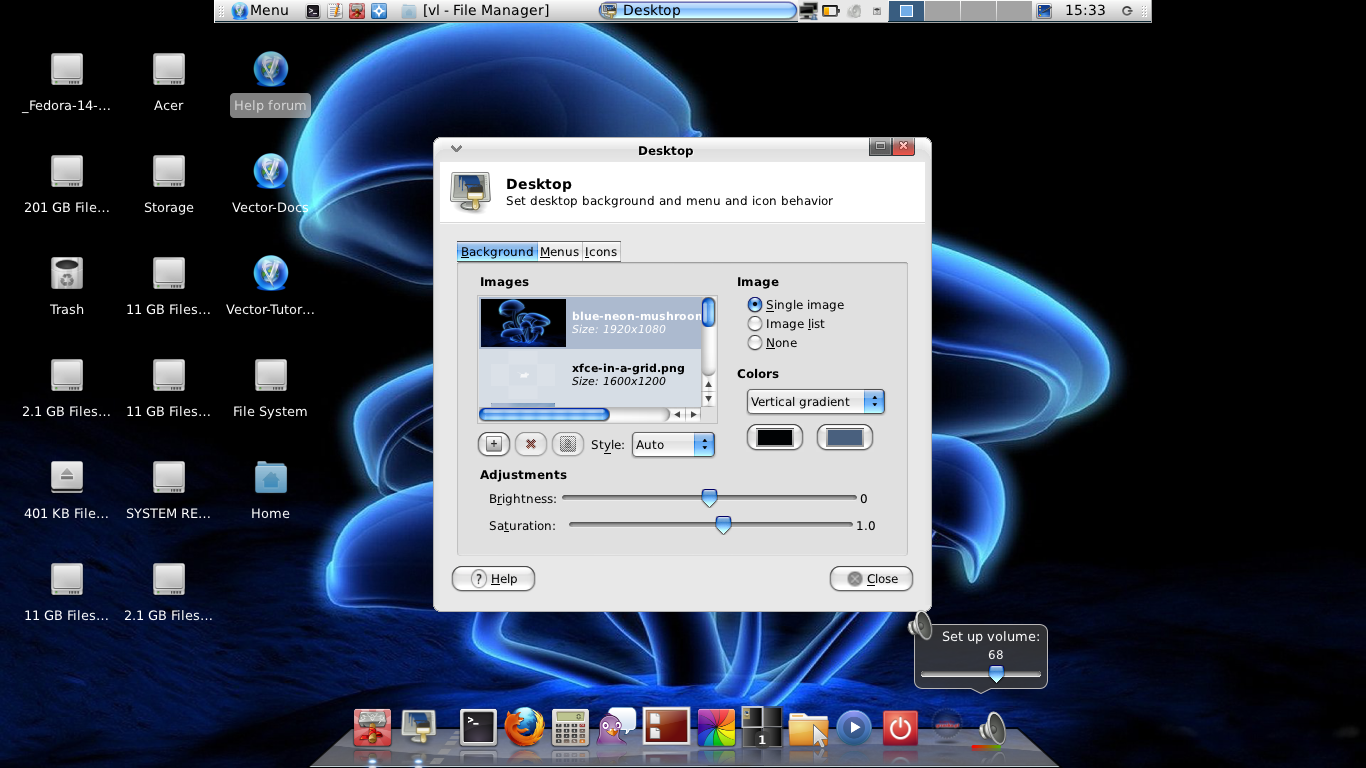1366x768 pixels.
Task: Switch background mode to Image list
Action: tap(755, 323)
